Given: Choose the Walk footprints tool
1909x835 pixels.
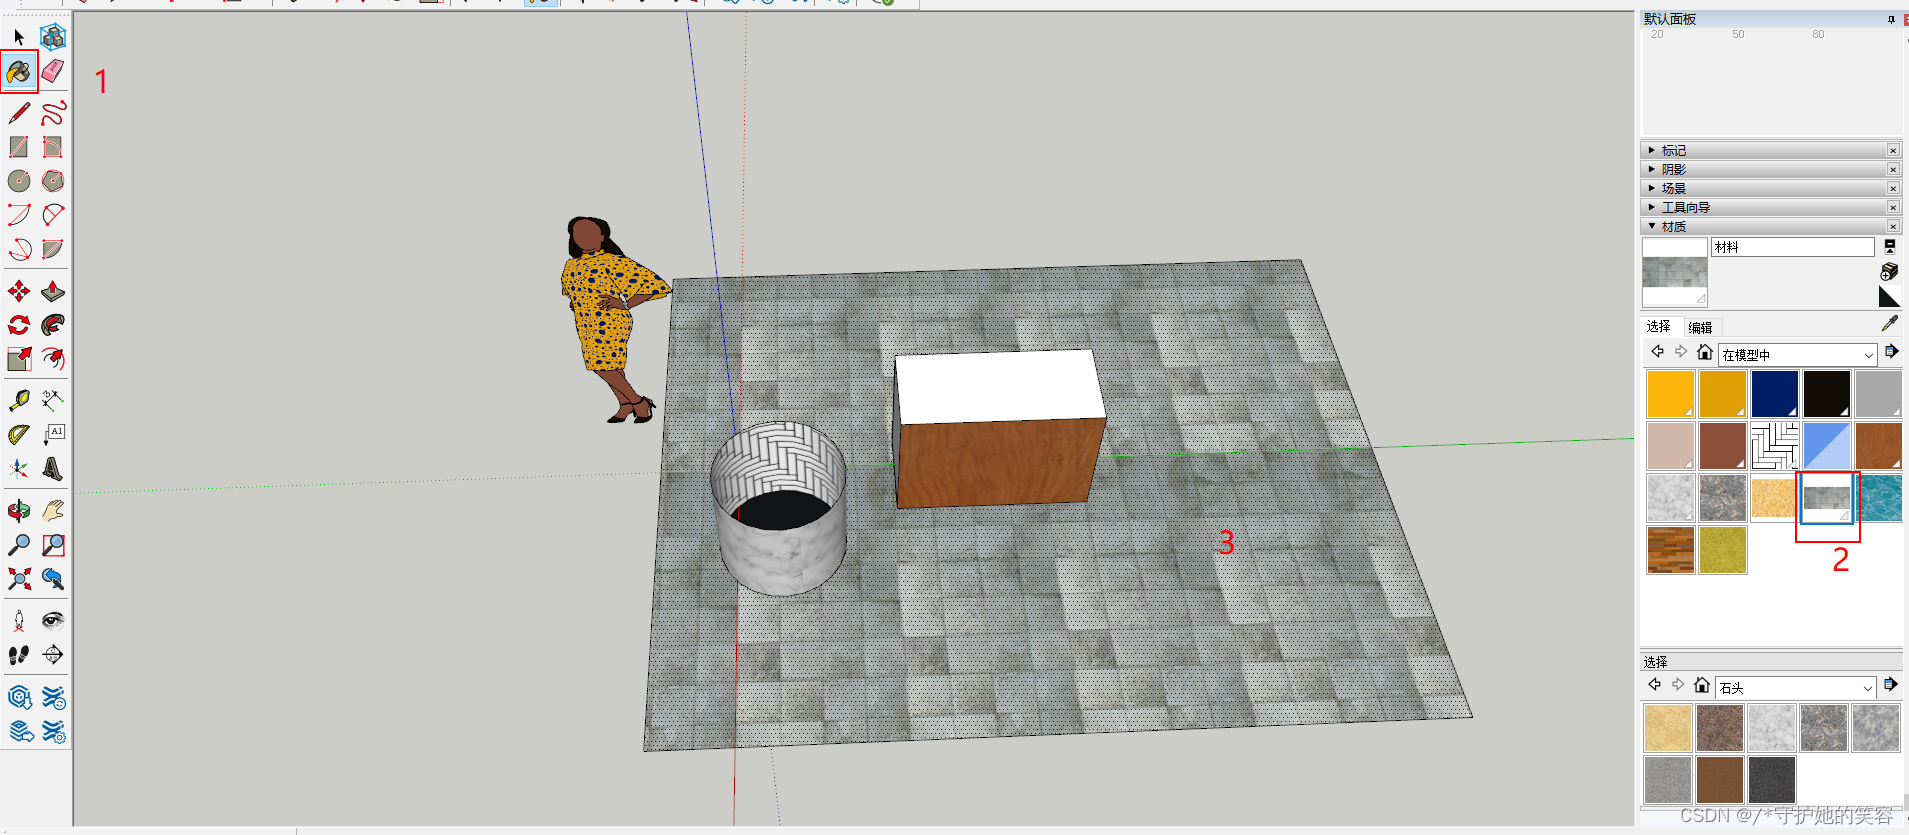Looking at the screenshot, I should [x=19, y=655].
